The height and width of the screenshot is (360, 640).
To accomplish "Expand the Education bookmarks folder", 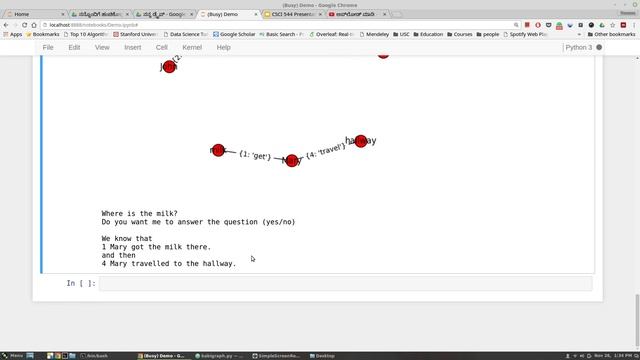I will (x=428, y=34).
